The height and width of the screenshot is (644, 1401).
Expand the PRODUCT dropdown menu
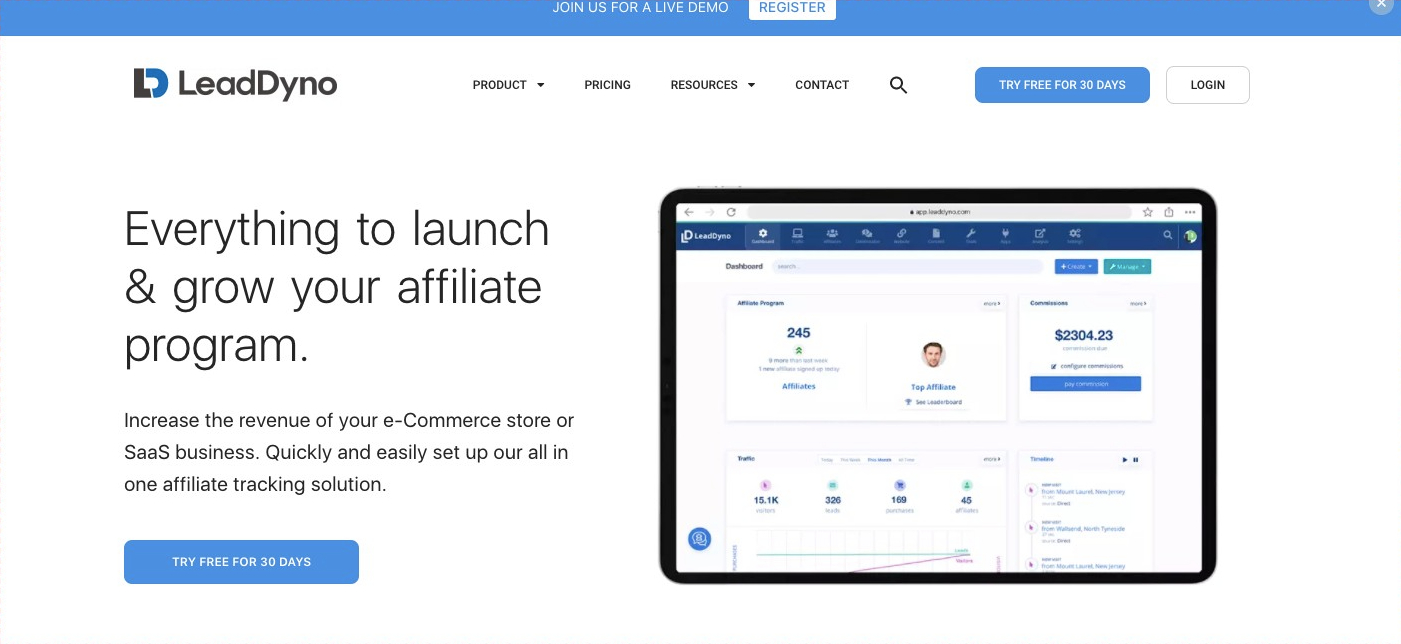click(x=508, y=85)
